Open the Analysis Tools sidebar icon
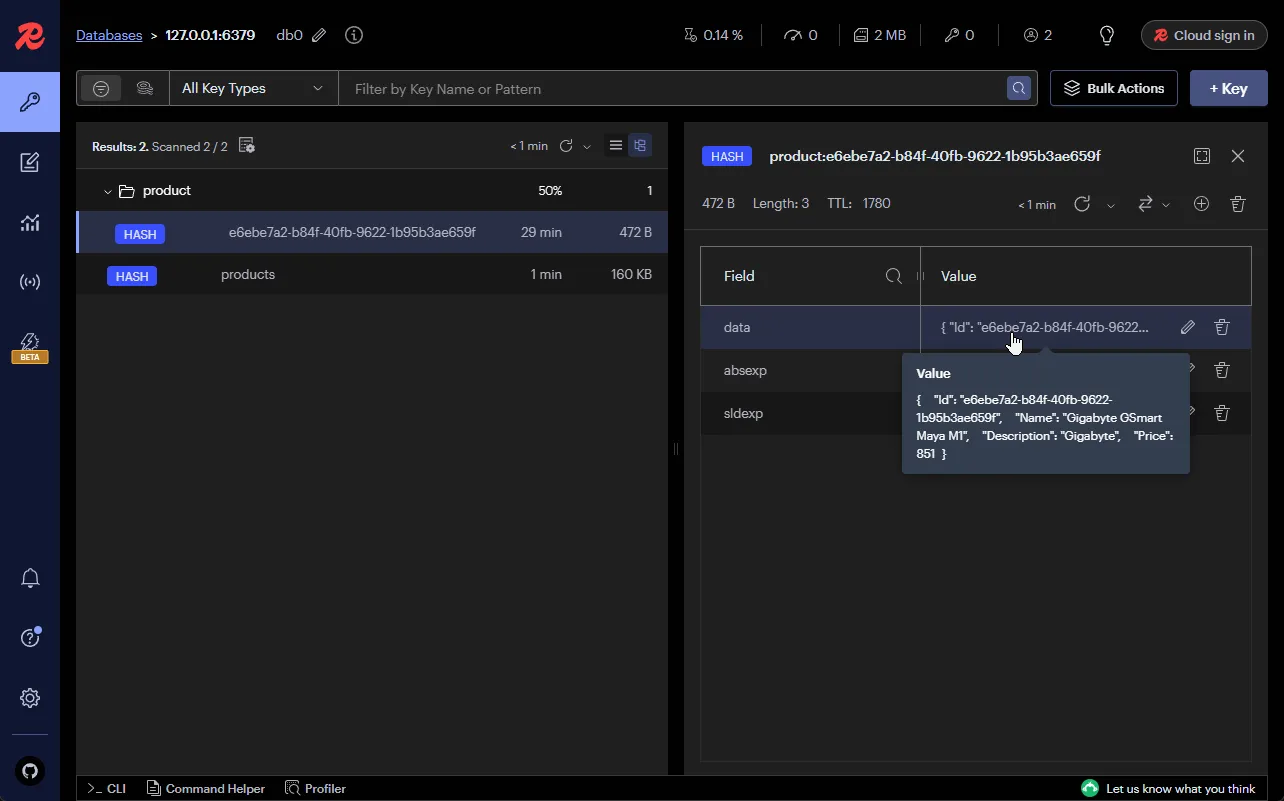 (x=30, y=222)
